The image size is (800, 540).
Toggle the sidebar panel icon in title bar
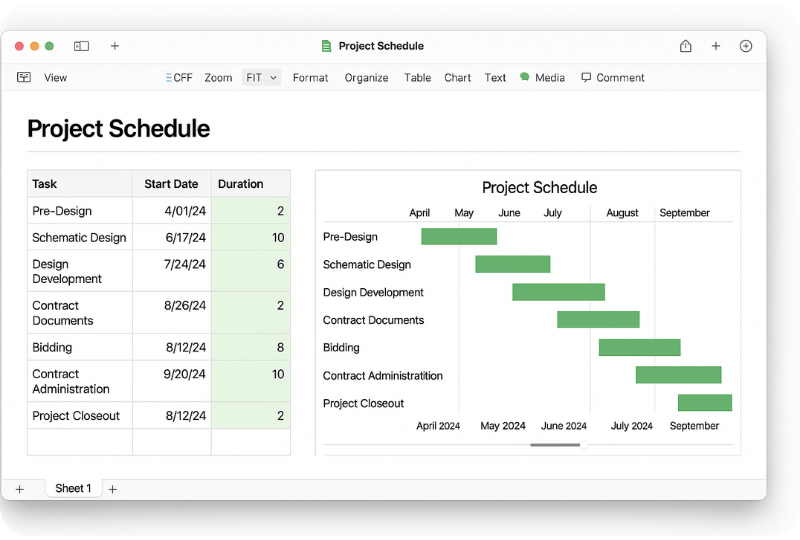(81, 46)
